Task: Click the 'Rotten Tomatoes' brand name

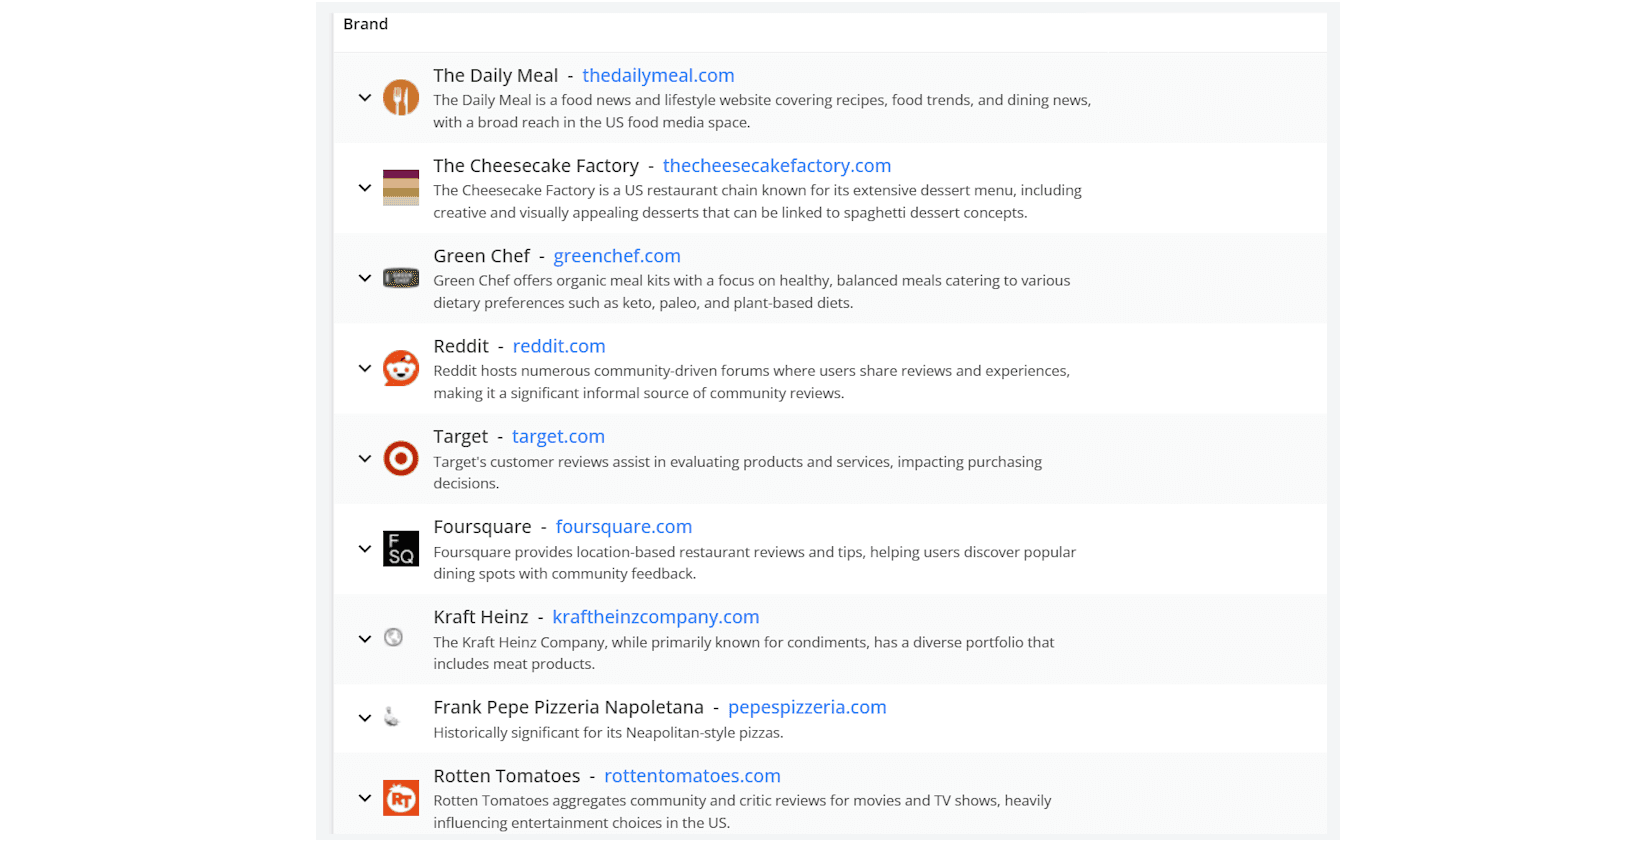Action: tap(507, 776)
